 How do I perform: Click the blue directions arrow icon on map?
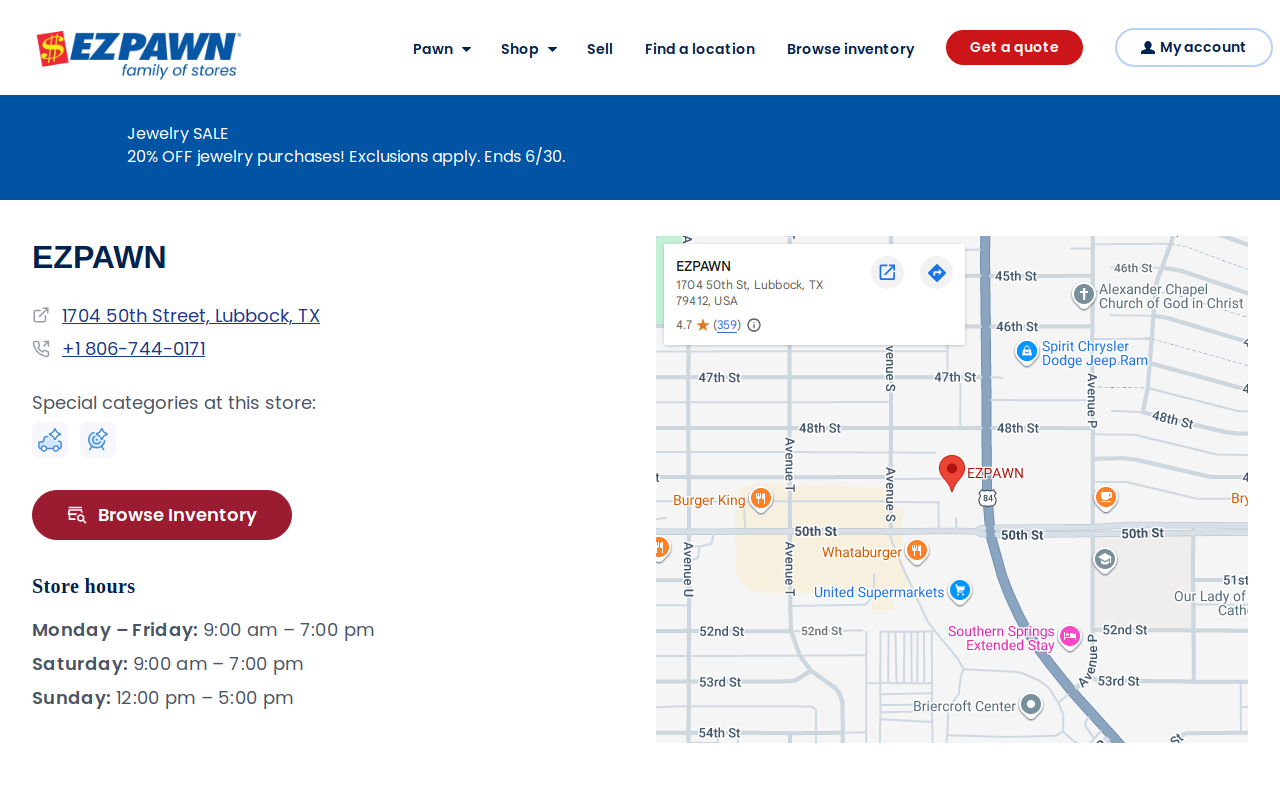936,272
